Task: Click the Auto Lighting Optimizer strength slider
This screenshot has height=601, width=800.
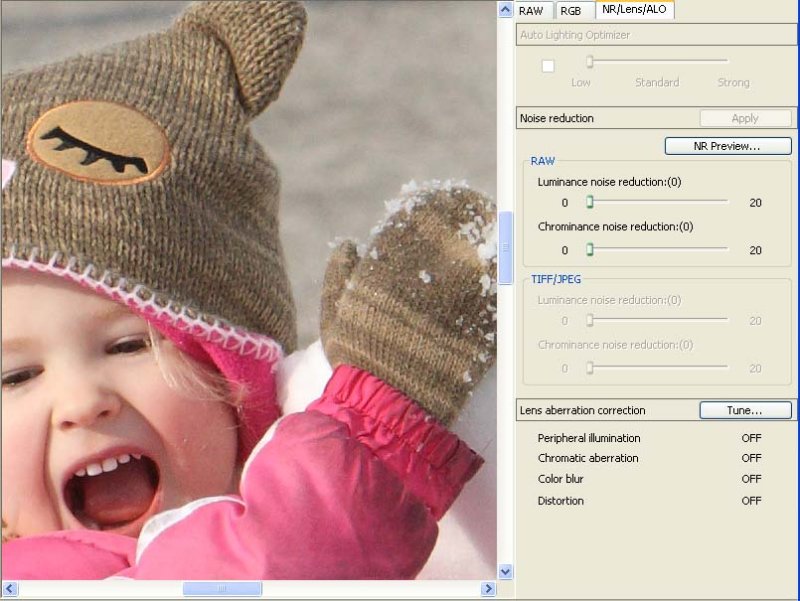Action: pyautogui.click(x=658, y=61)
